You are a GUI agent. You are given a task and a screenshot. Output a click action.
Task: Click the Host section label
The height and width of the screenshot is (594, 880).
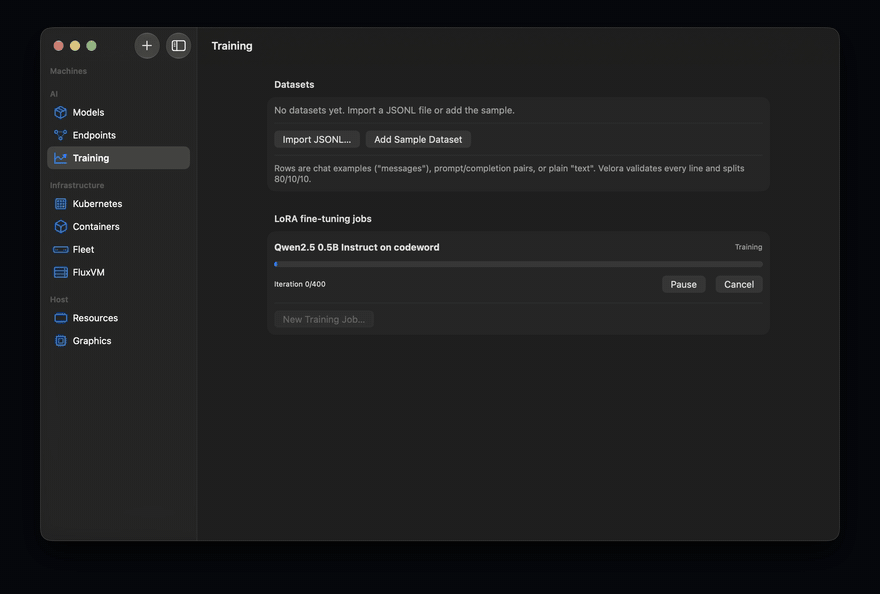(59, 300)
